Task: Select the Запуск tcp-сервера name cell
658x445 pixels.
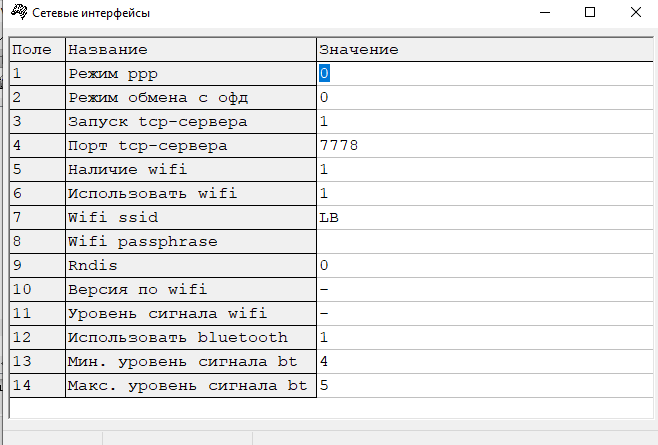Action: [191, 121]
